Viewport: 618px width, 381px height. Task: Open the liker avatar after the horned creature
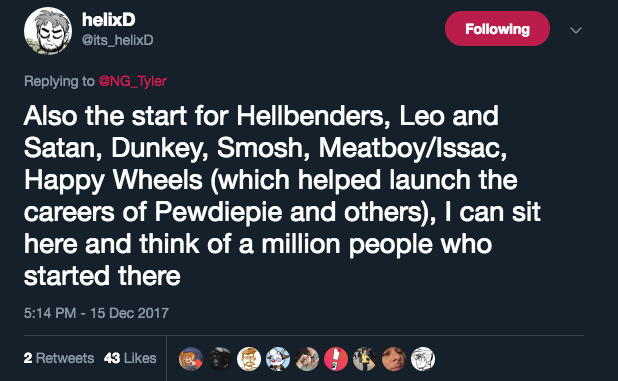[307, 359]
